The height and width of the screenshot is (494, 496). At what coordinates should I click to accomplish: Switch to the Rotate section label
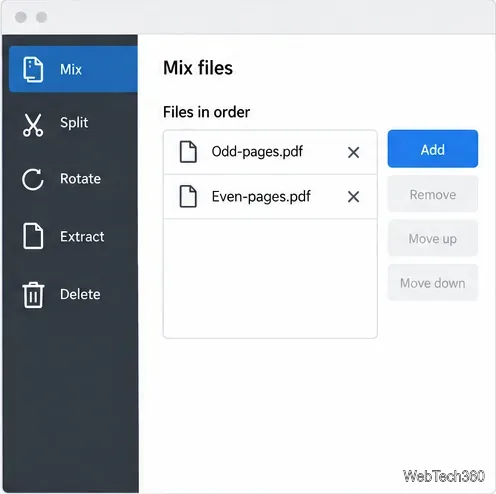coord(80,179)
